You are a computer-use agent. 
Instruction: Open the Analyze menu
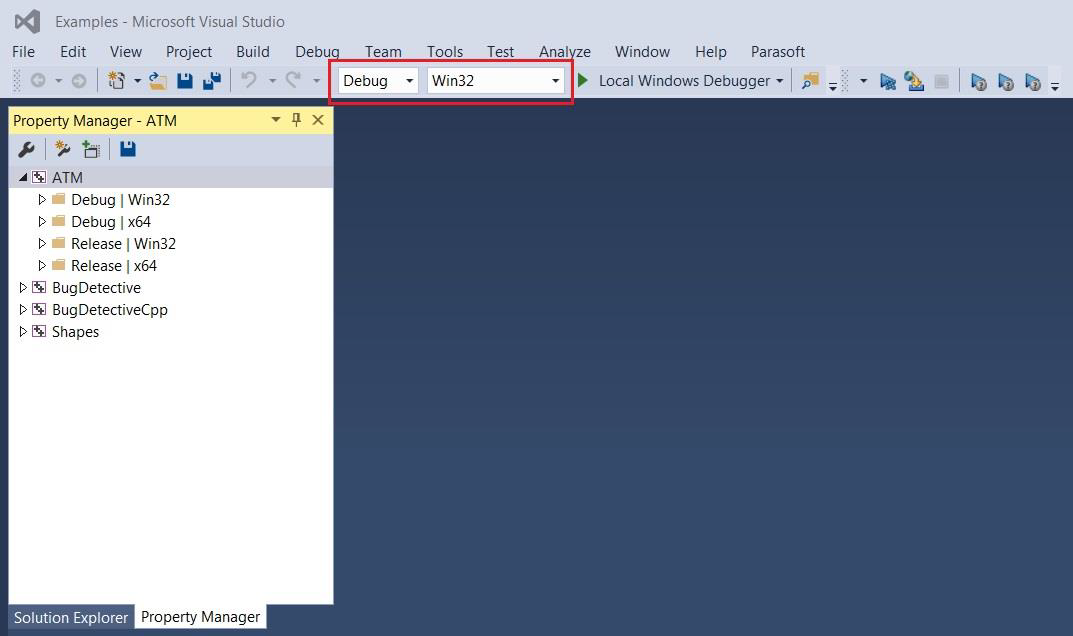[565, 52]
